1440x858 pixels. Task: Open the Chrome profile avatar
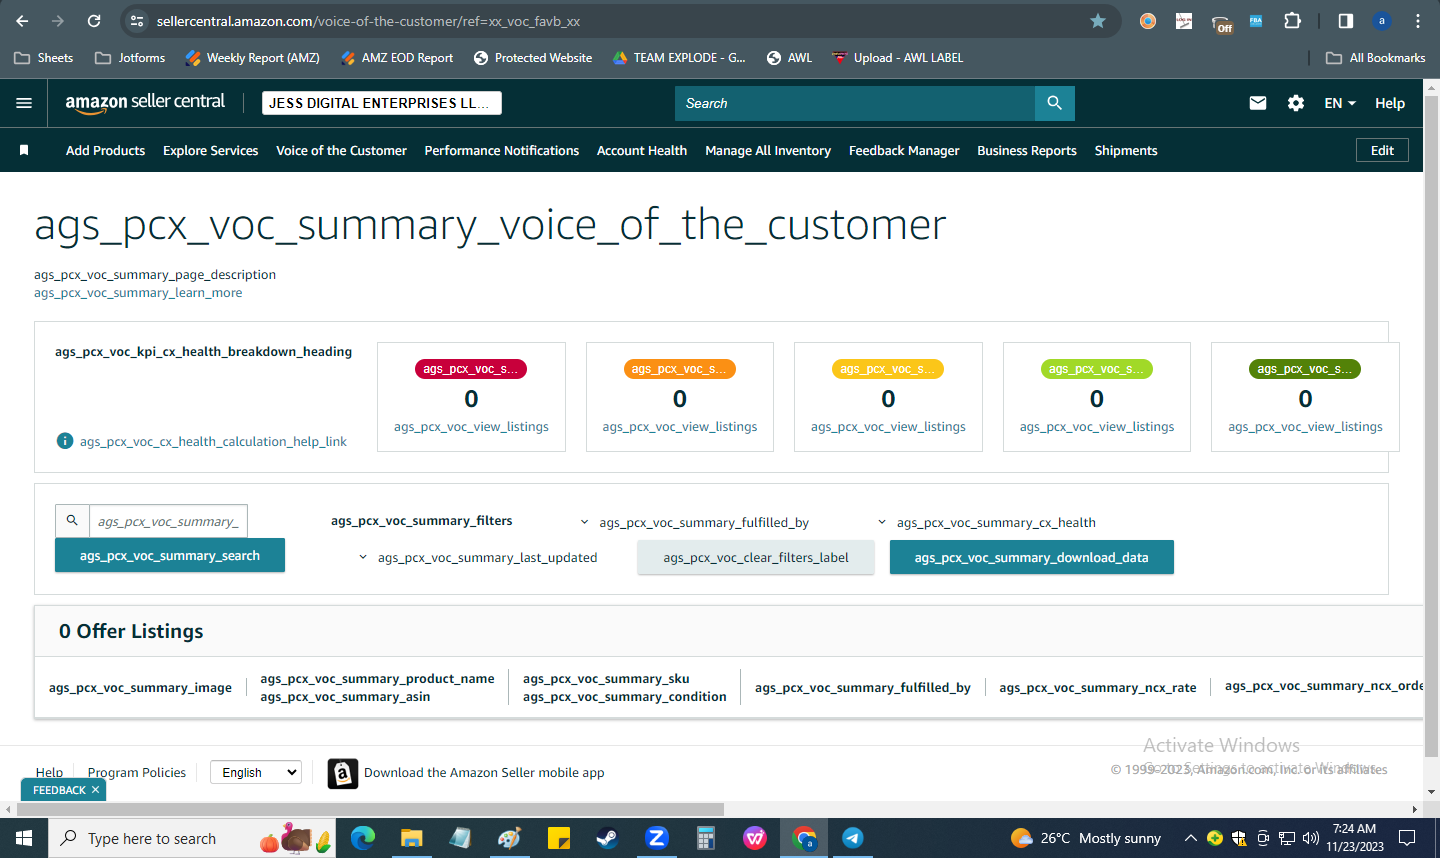[x=1382, y=21]
